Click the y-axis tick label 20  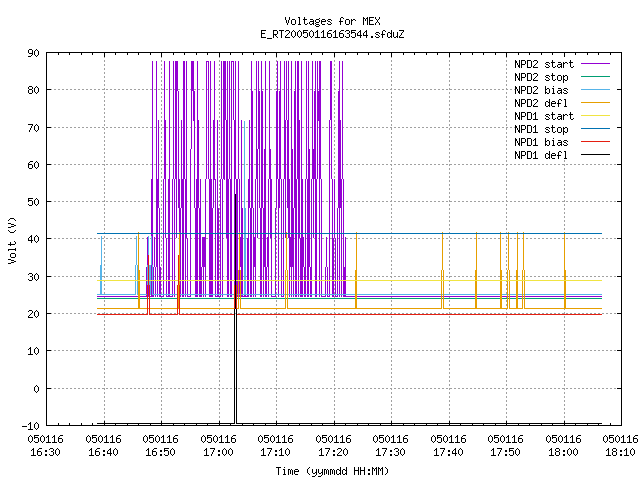pos(33,314)
